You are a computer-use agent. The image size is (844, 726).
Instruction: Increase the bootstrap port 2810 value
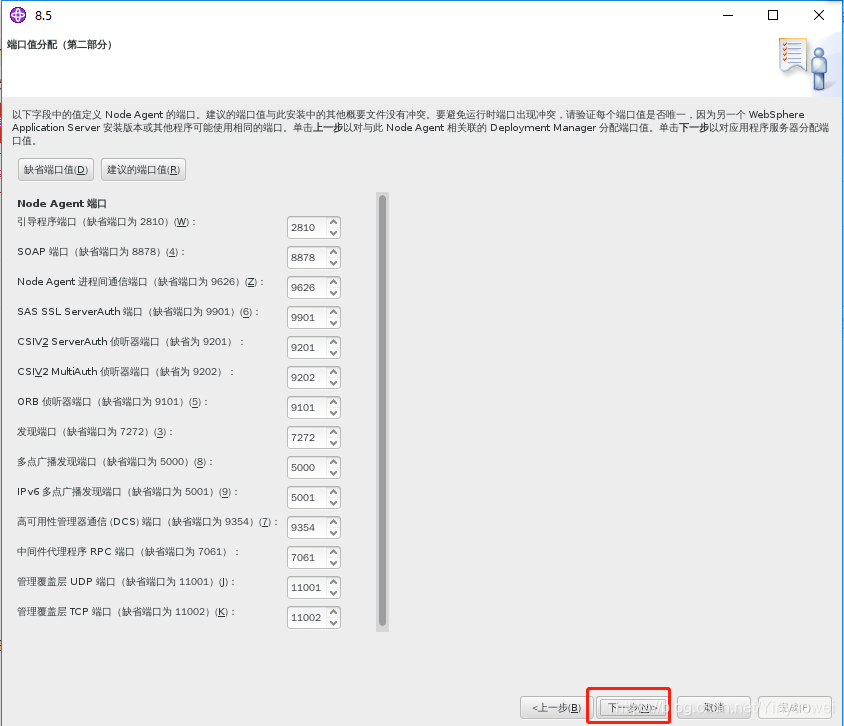(x=334, y=222)
